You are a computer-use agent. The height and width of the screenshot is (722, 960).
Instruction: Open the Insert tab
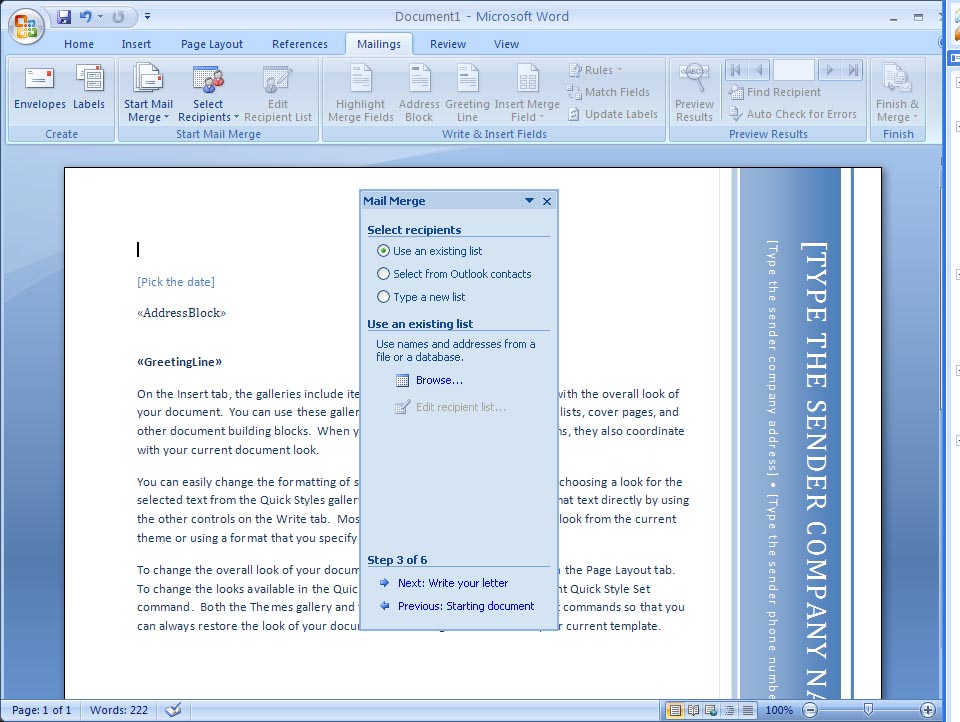point(136,44)
